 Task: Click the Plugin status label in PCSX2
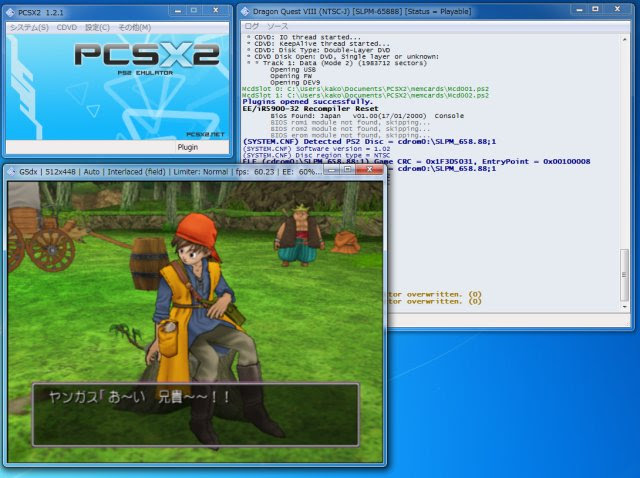coord(187,147)
